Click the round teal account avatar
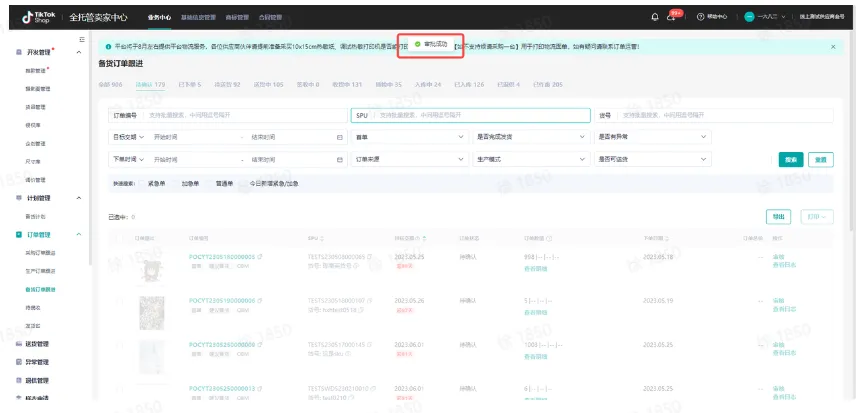The height and width of the screenshot is (413, 857). (749, 17)
